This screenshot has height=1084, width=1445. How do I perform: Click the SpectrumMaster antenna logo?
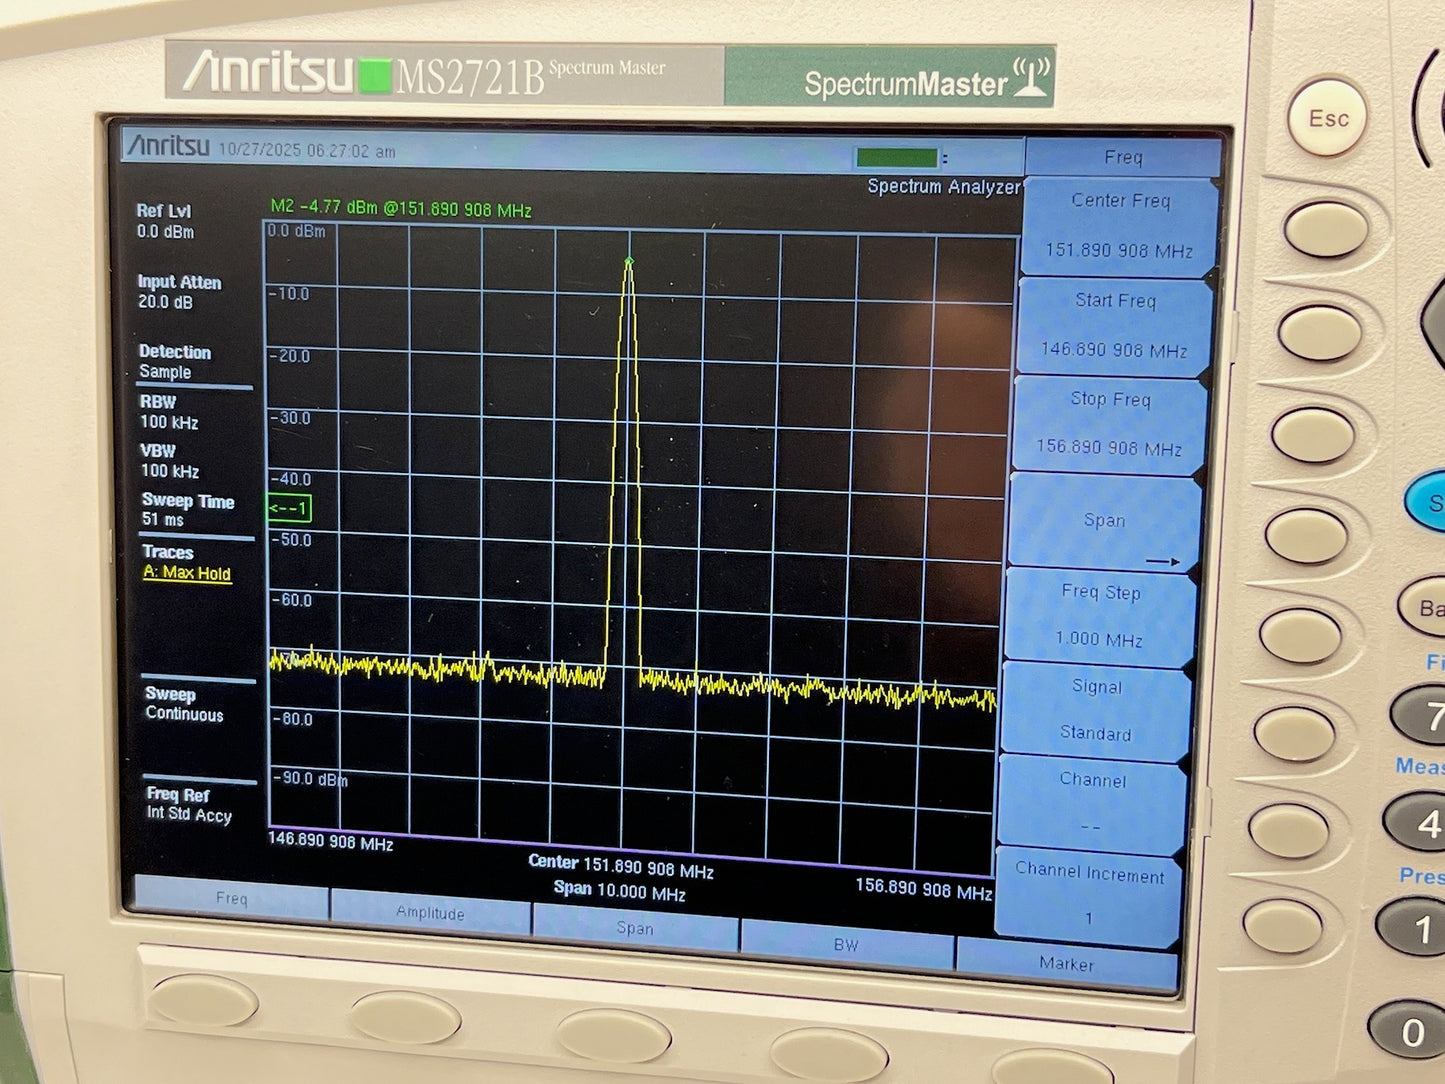1032,75
